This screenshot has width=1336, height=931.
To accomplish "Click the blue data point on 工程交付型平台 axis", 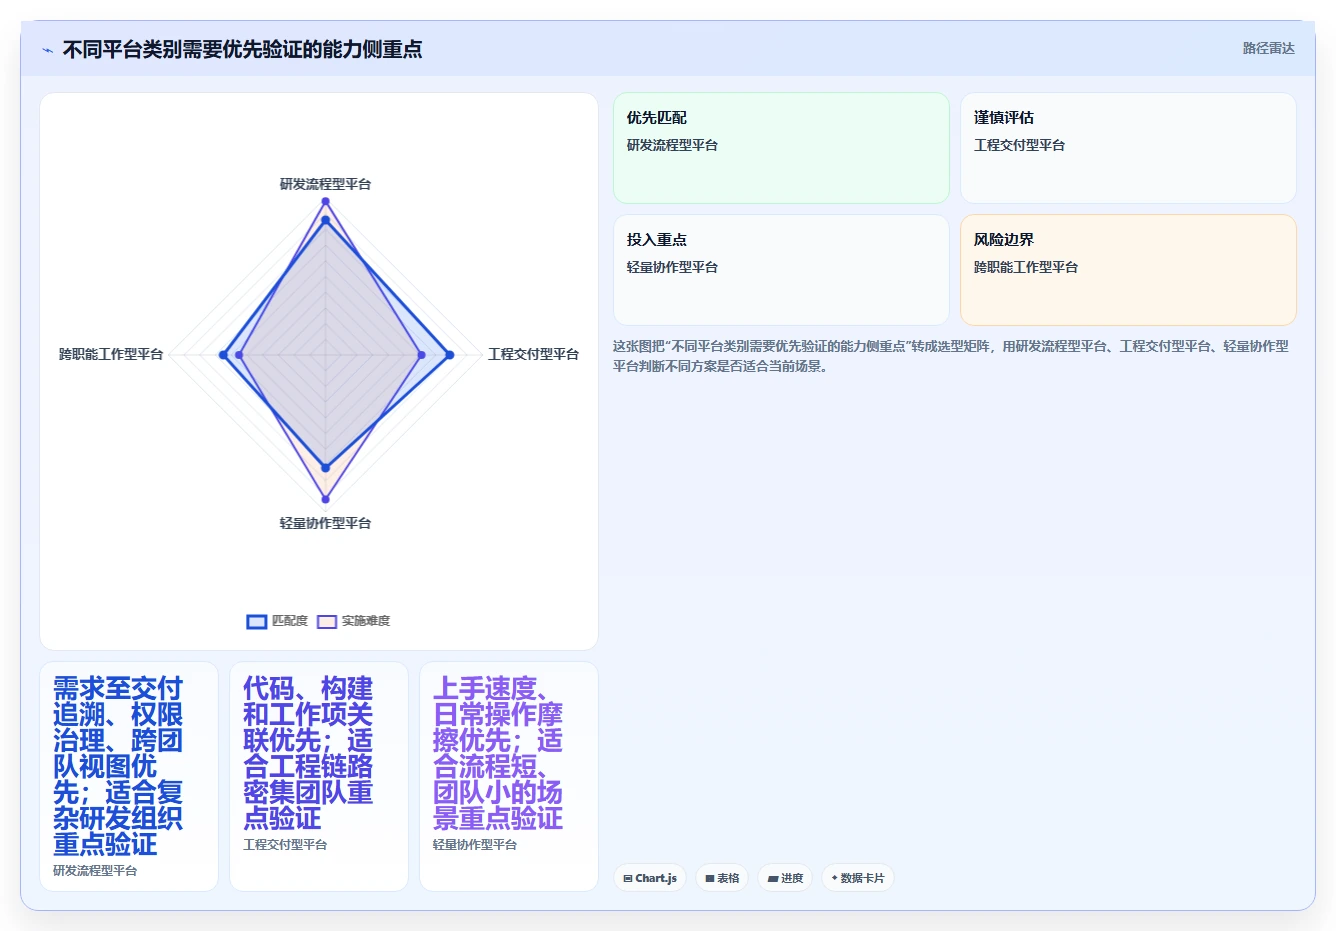I will (450, 355).
